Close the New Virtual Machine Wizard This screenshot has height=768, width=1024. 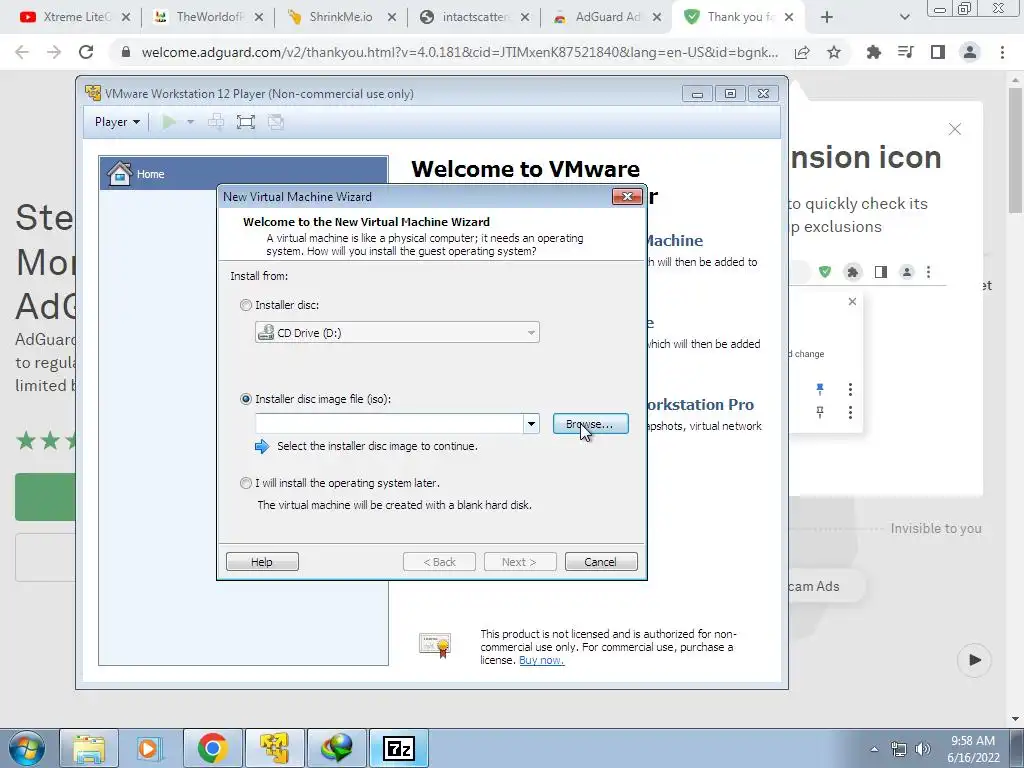(627, 197)
